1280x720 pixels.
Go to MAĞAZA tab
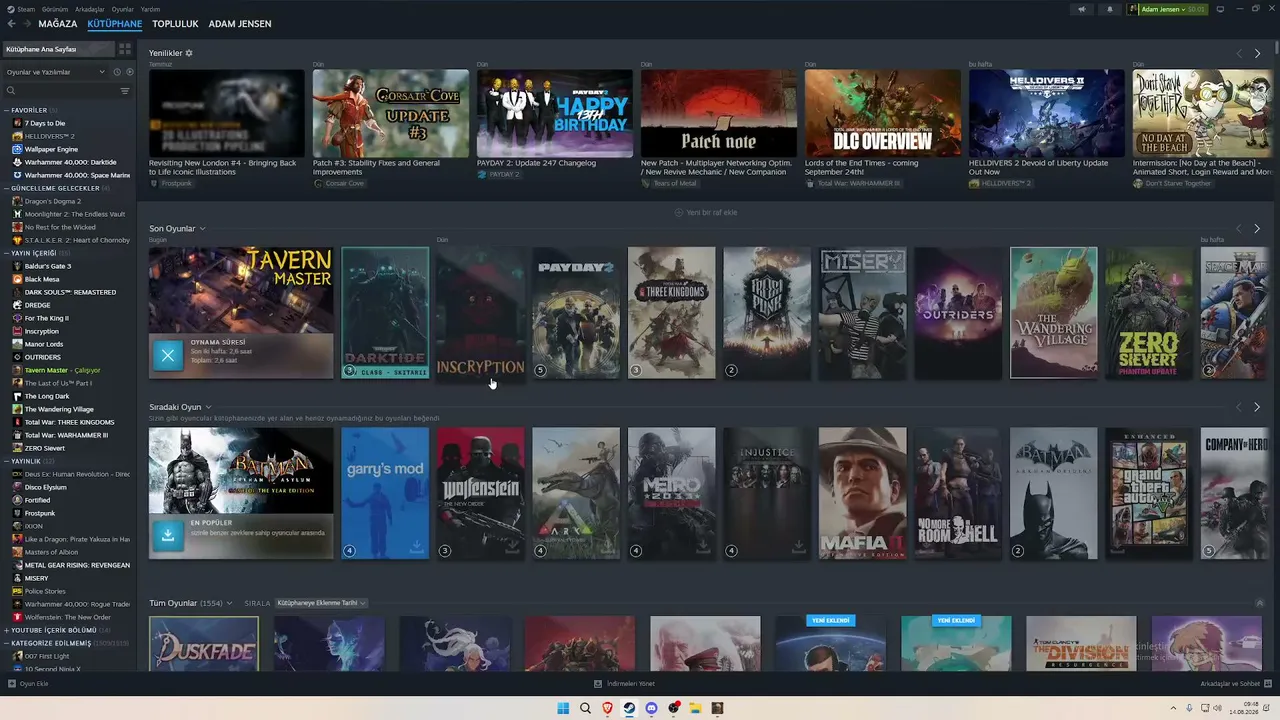[58, 24]
